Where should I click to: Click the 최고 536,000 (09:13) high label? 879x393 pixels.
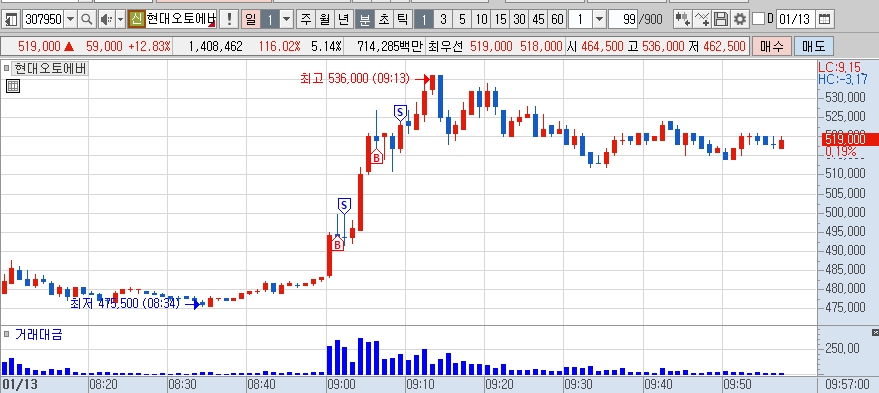click(355, 79)
